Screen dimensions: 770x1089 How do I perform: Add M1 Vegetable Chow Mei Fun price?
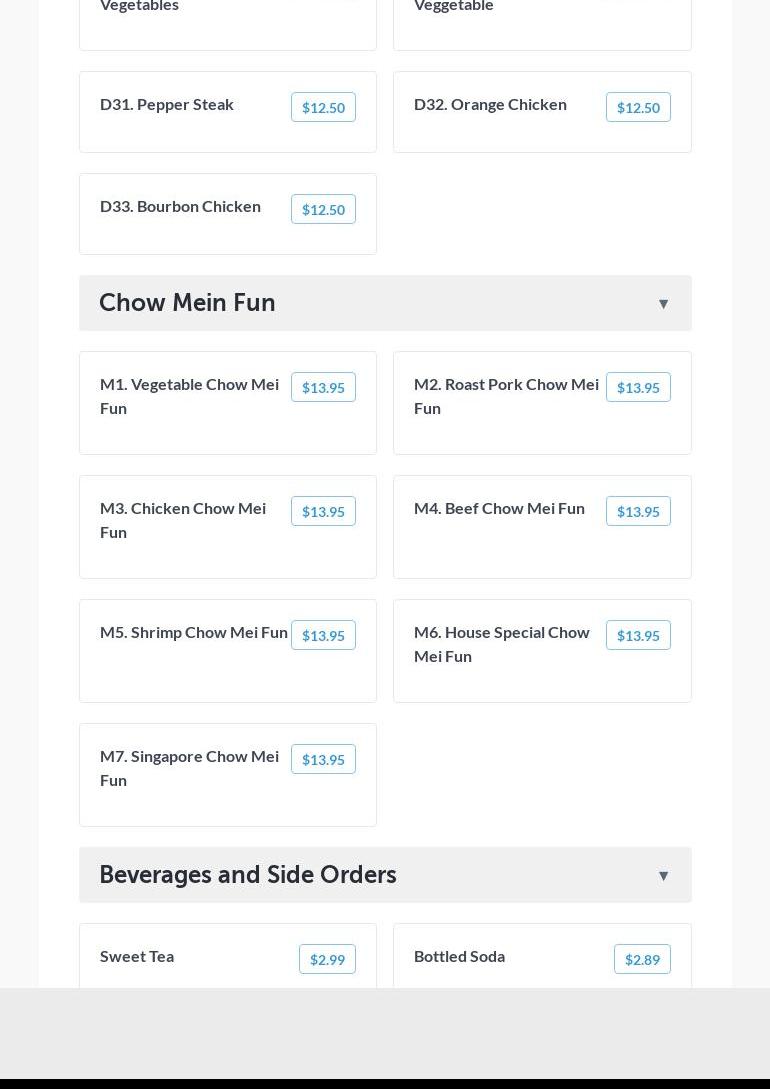point(323,388)
